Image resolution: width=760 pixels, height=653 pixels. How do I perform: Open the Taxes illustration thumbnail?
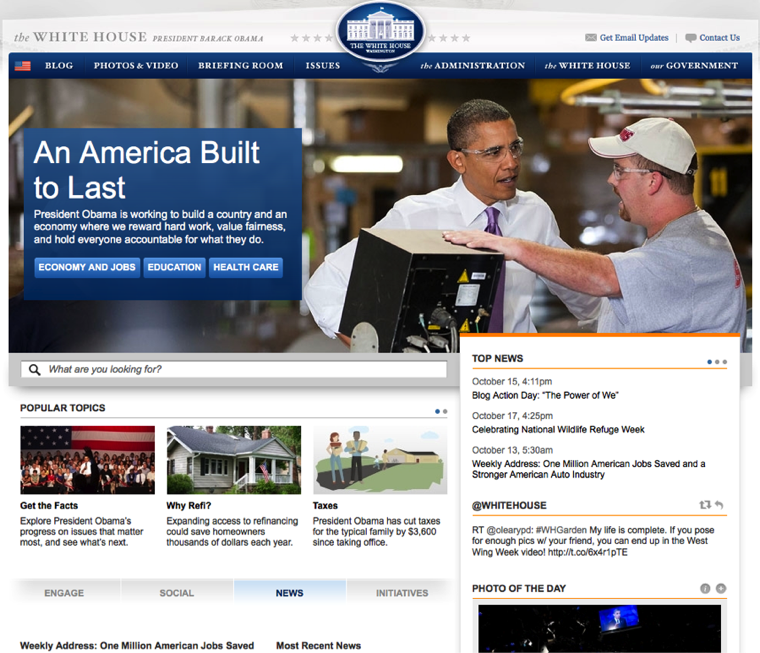380,460
